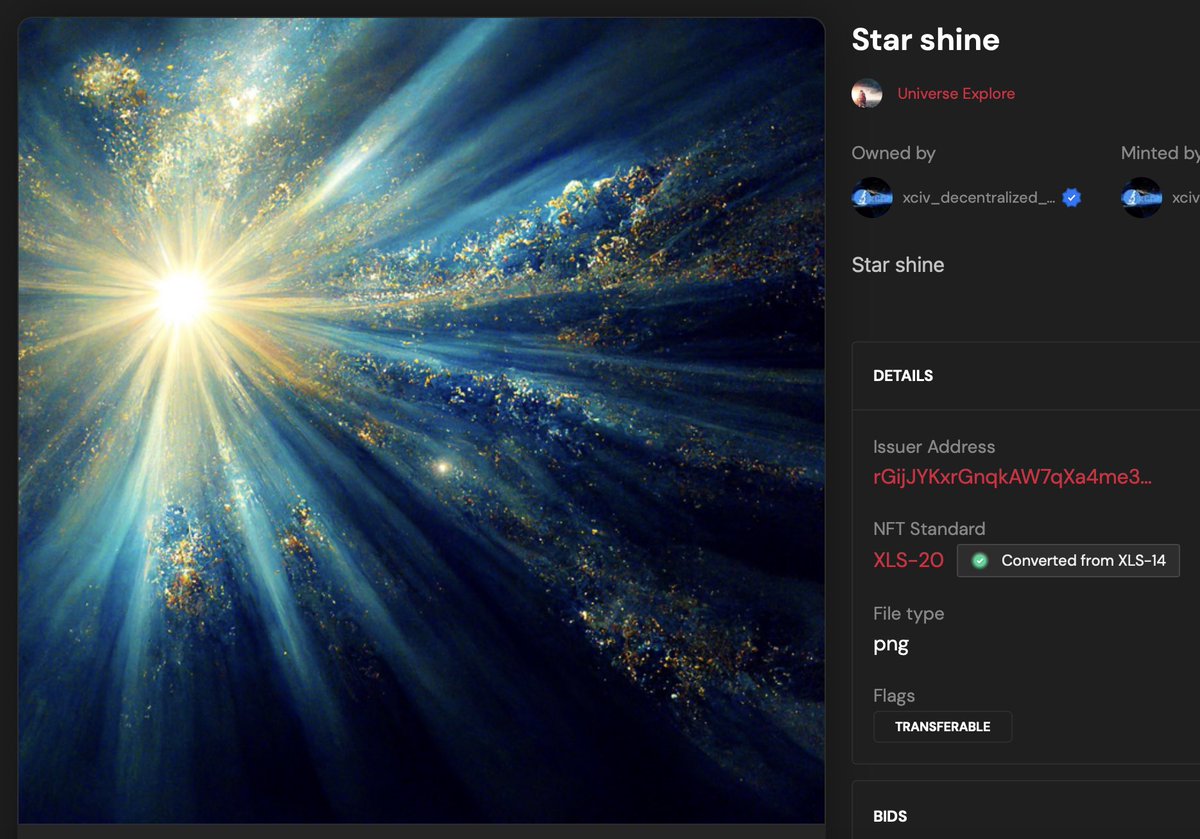Open the rGijJYKxrGnqkAW7qXa4me3 issuer address
Viewport: 1200px width, 839px height.
point(1012,478)
